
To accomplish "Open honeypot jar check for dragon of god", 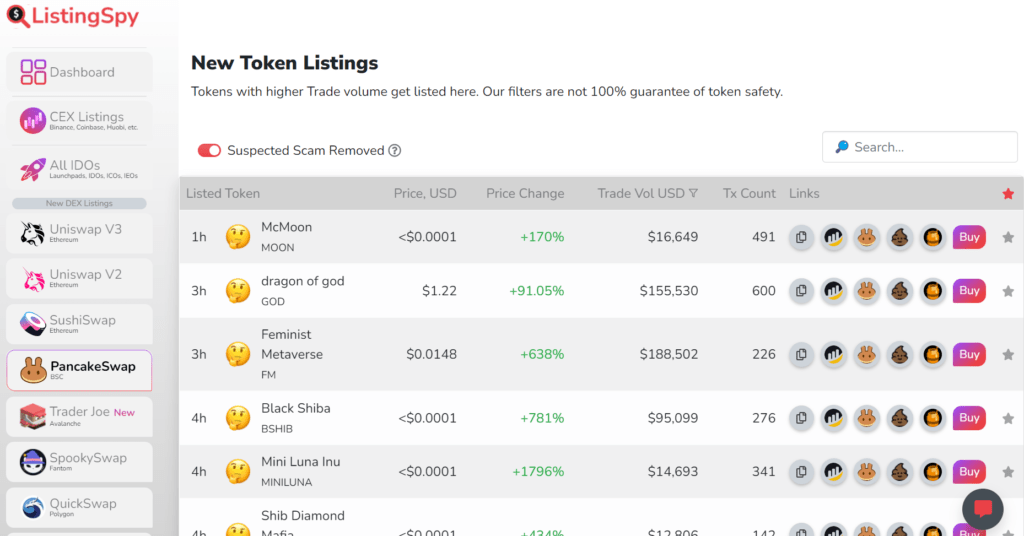I will pos(933,291).
